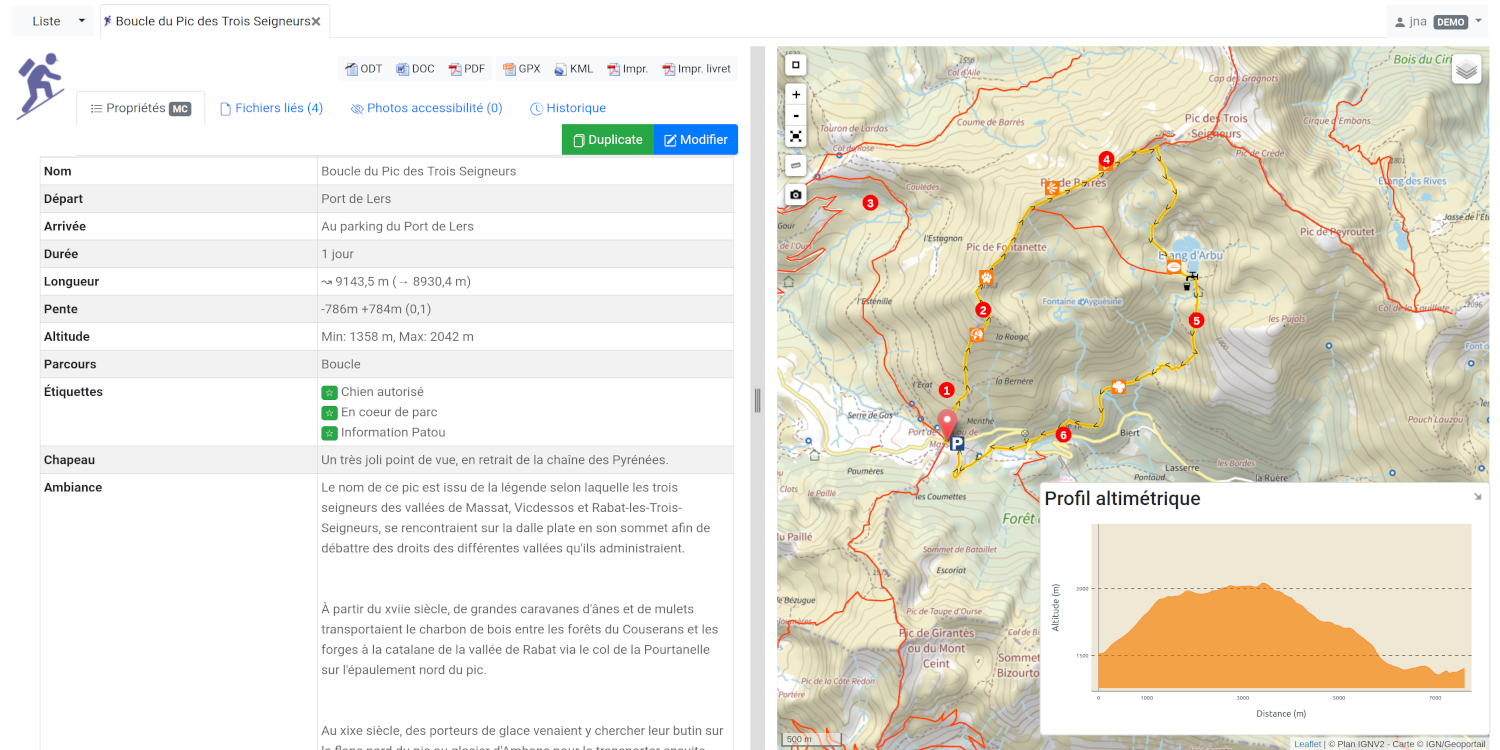Collapse the Profil altimétrique panel arrow
Viewport: 1500px width, 750px height.
[1478, 496]
